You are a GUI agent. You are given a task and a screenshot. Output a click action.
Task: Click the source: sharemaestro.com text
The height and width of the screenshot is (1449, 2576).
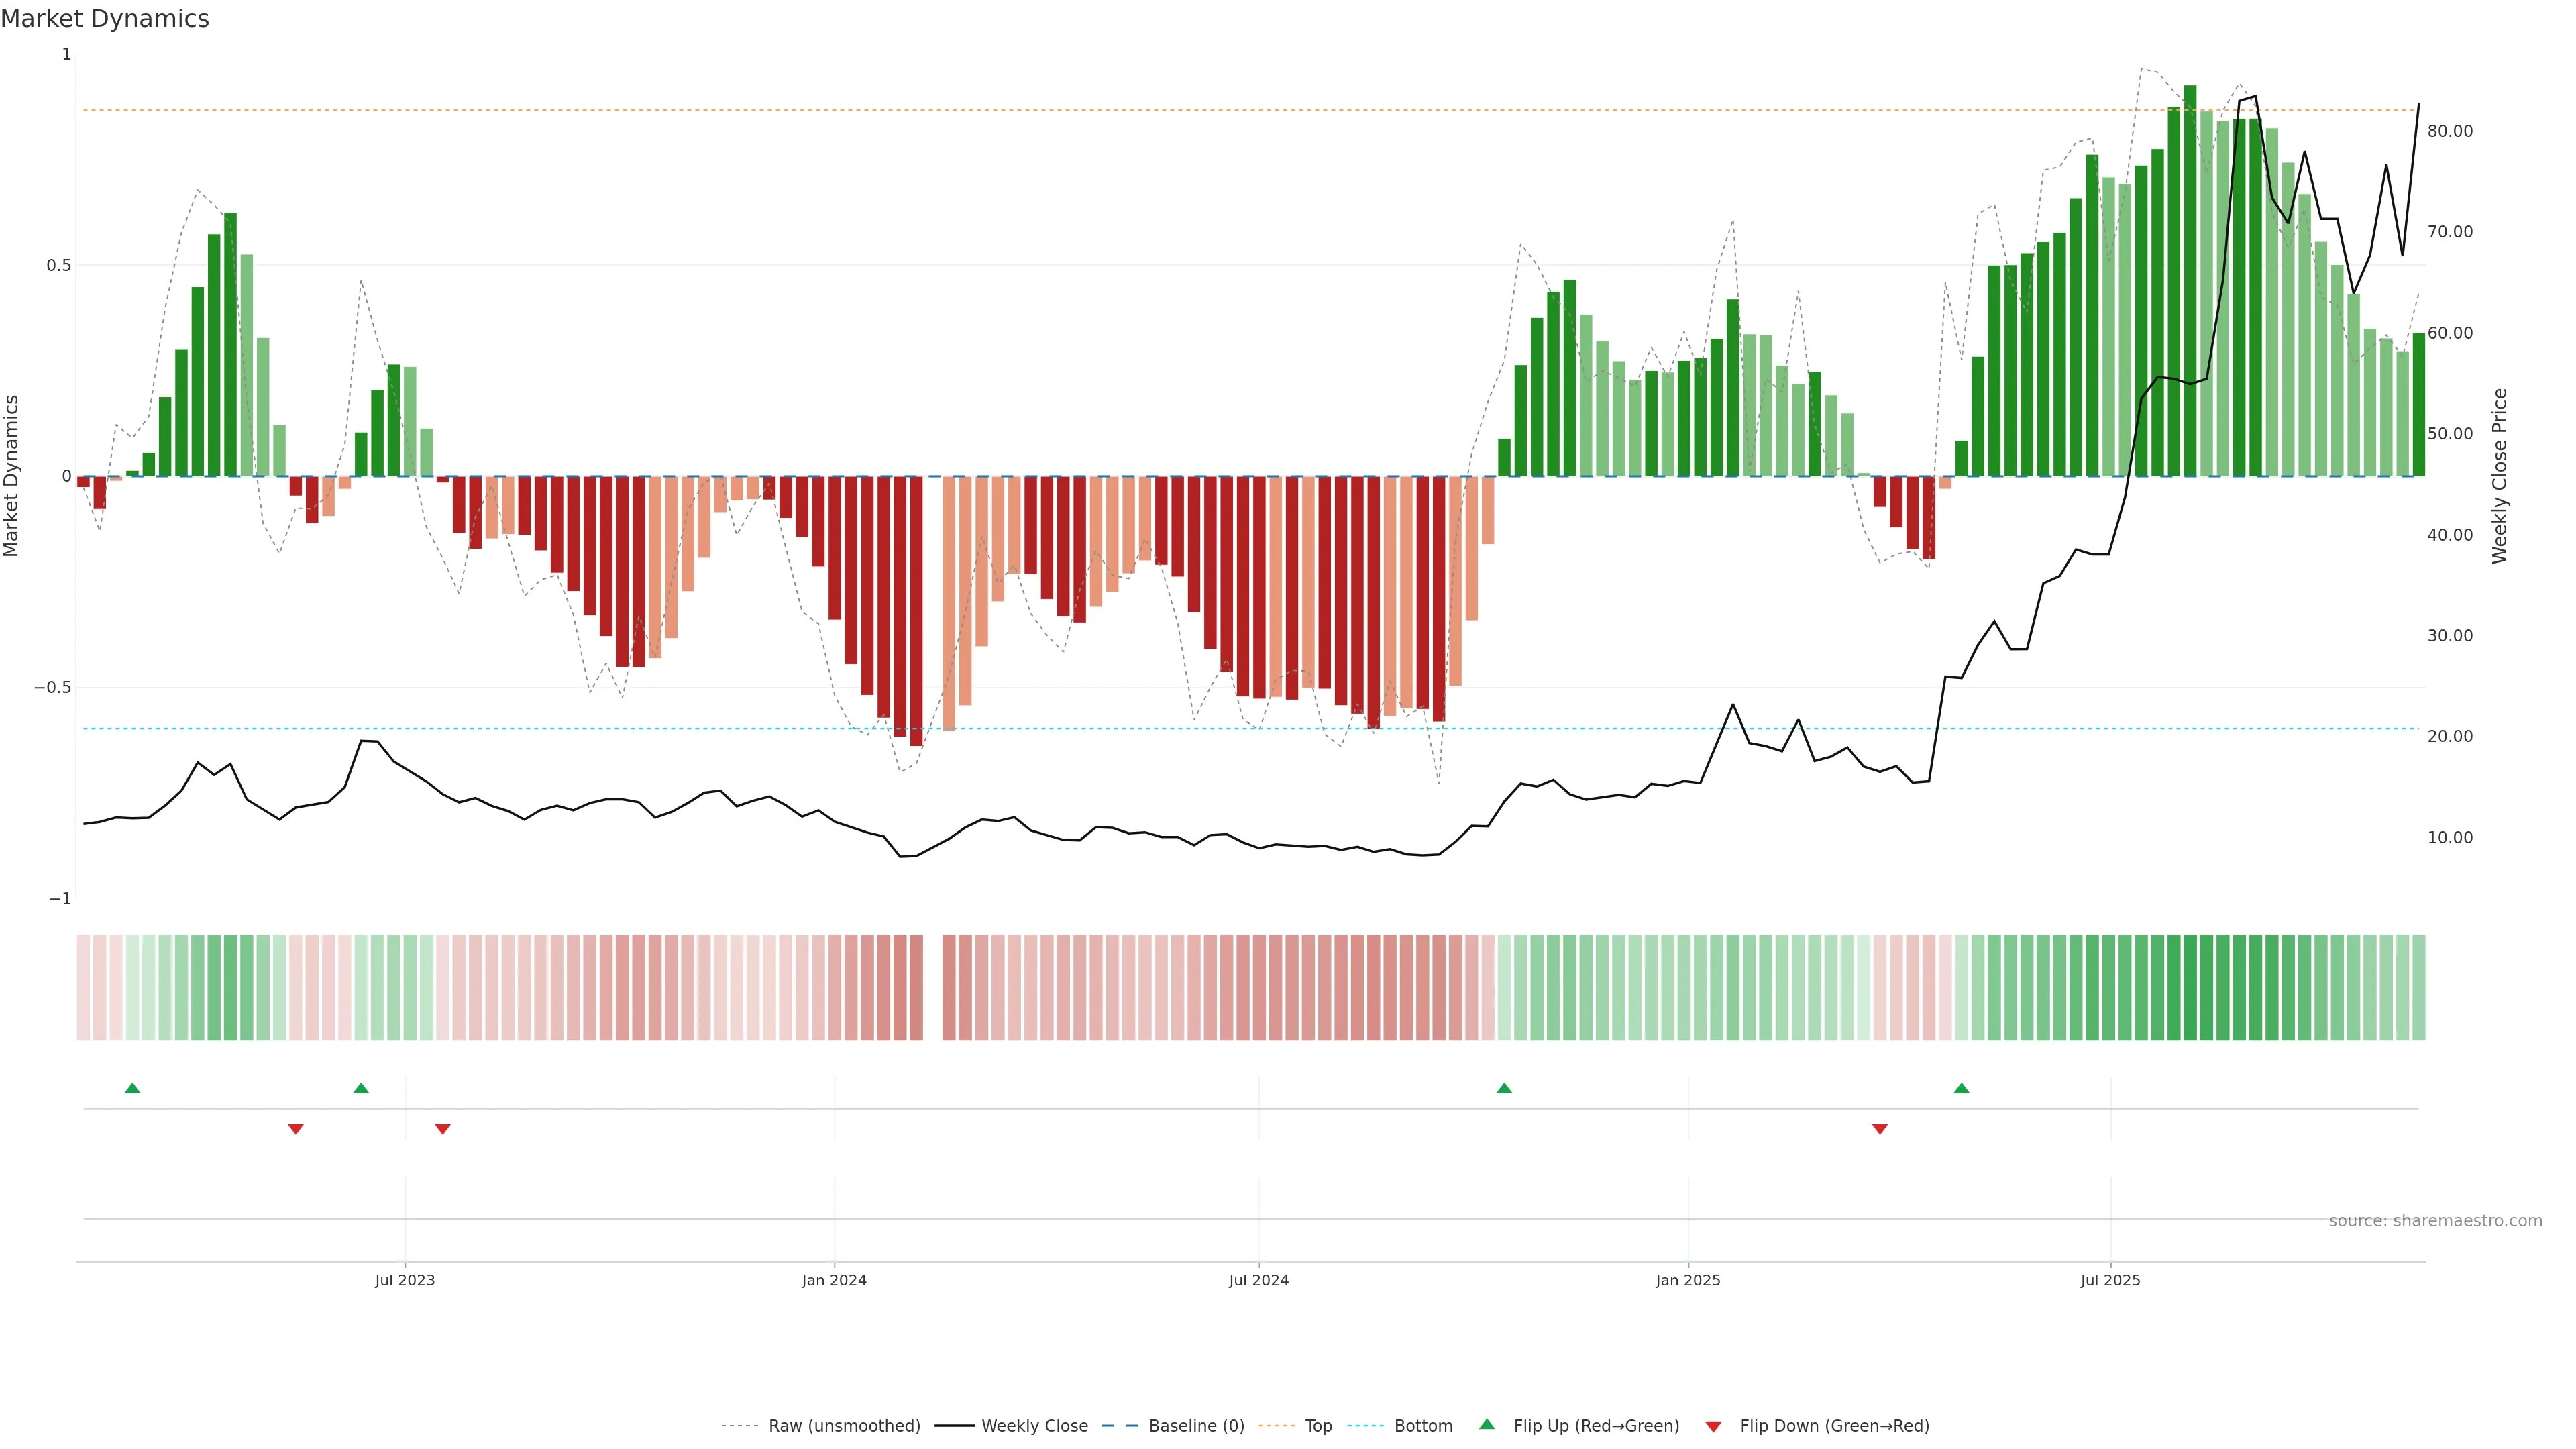coord(2435,1221)
